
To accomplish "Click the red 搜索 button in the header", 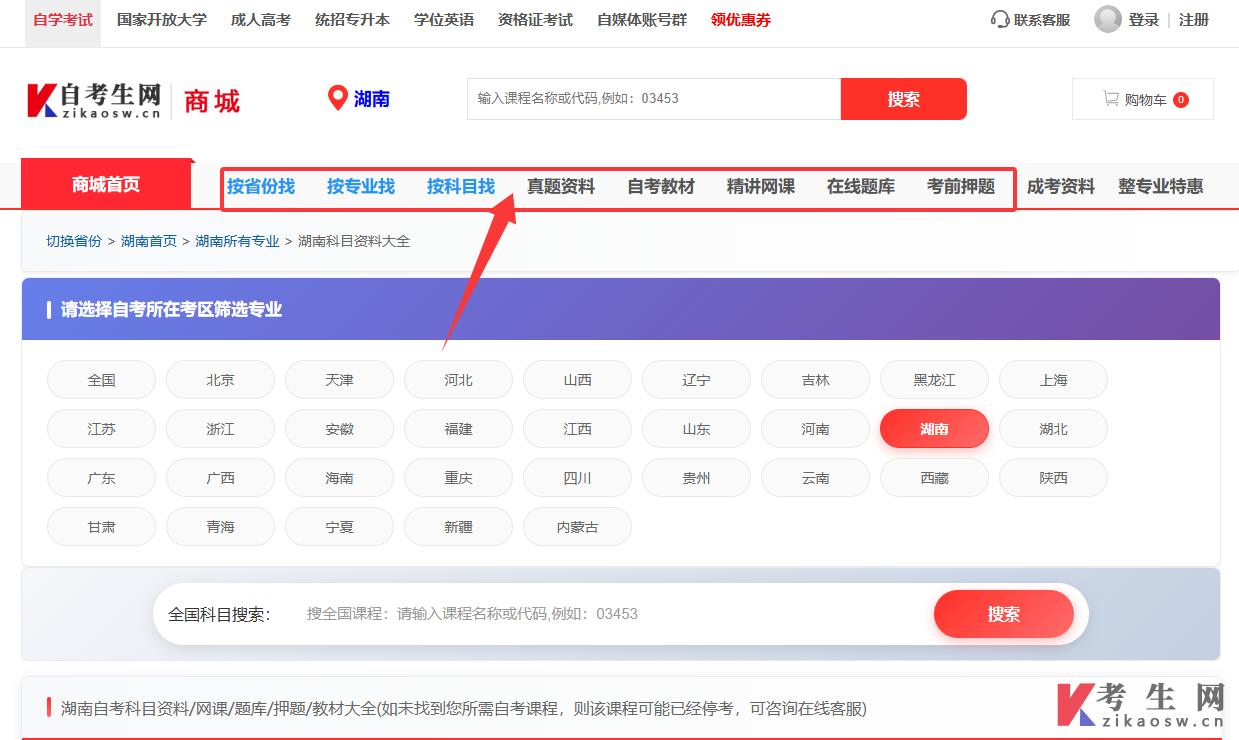I will 904,98.
